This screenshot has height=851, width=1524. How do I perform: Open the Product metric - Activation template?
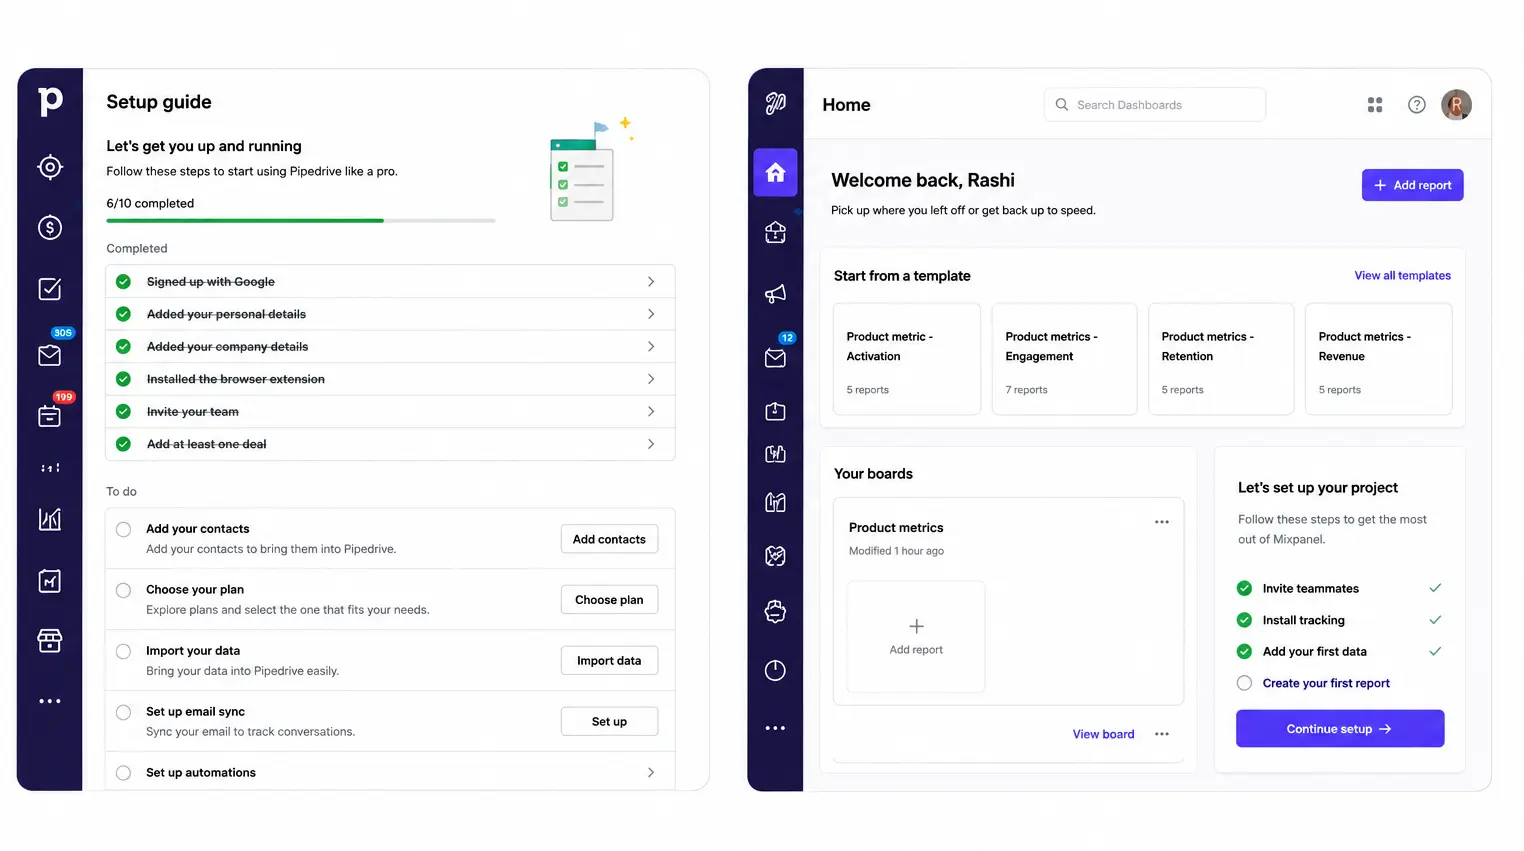[x=907, y=359]
